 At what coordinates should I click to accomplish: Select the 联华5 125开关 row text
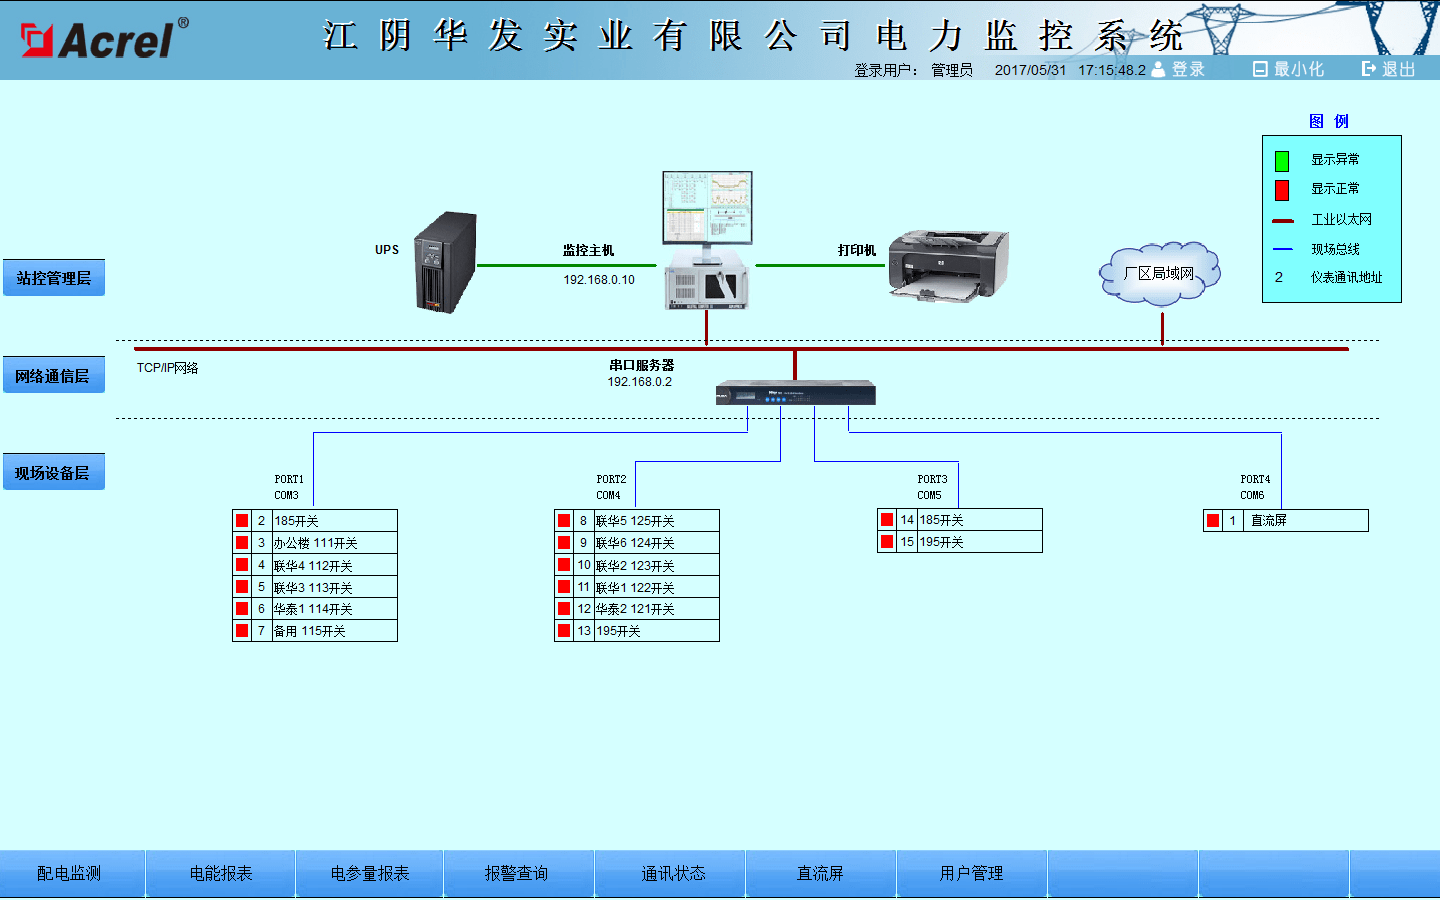(x=635, y=521)
